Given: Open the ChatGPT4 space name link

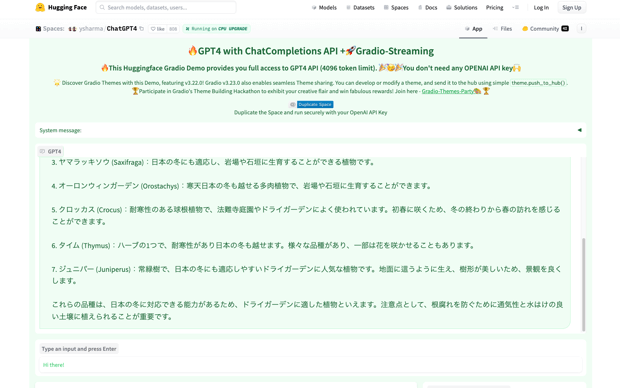Looking at the screenshot, I should point(122,29).
